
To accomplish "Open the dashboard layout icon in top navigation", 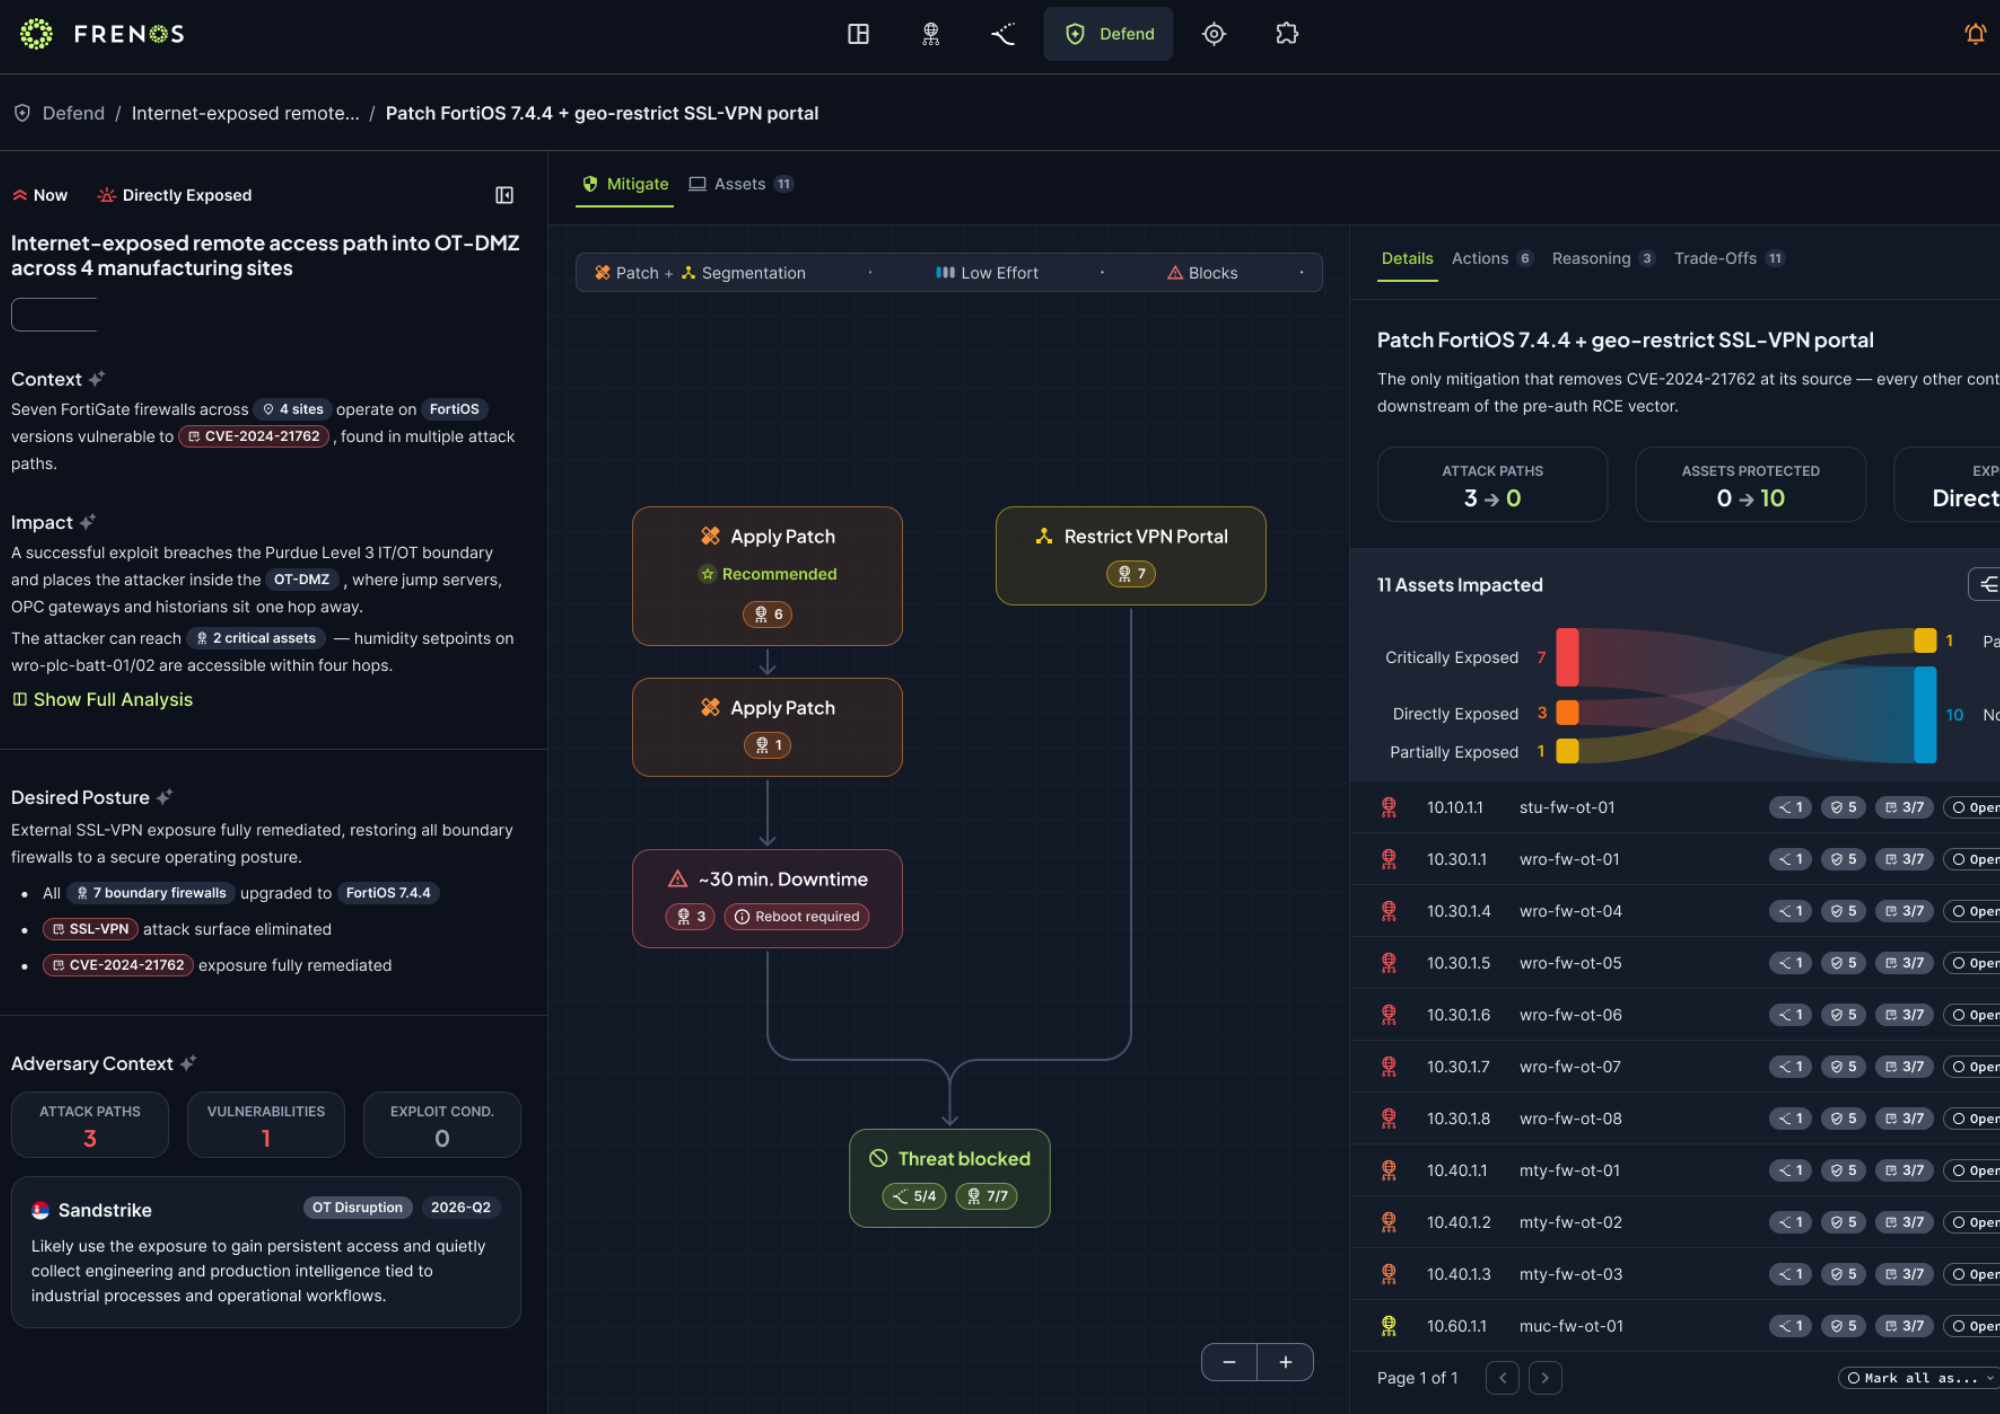I will (858, 34).
